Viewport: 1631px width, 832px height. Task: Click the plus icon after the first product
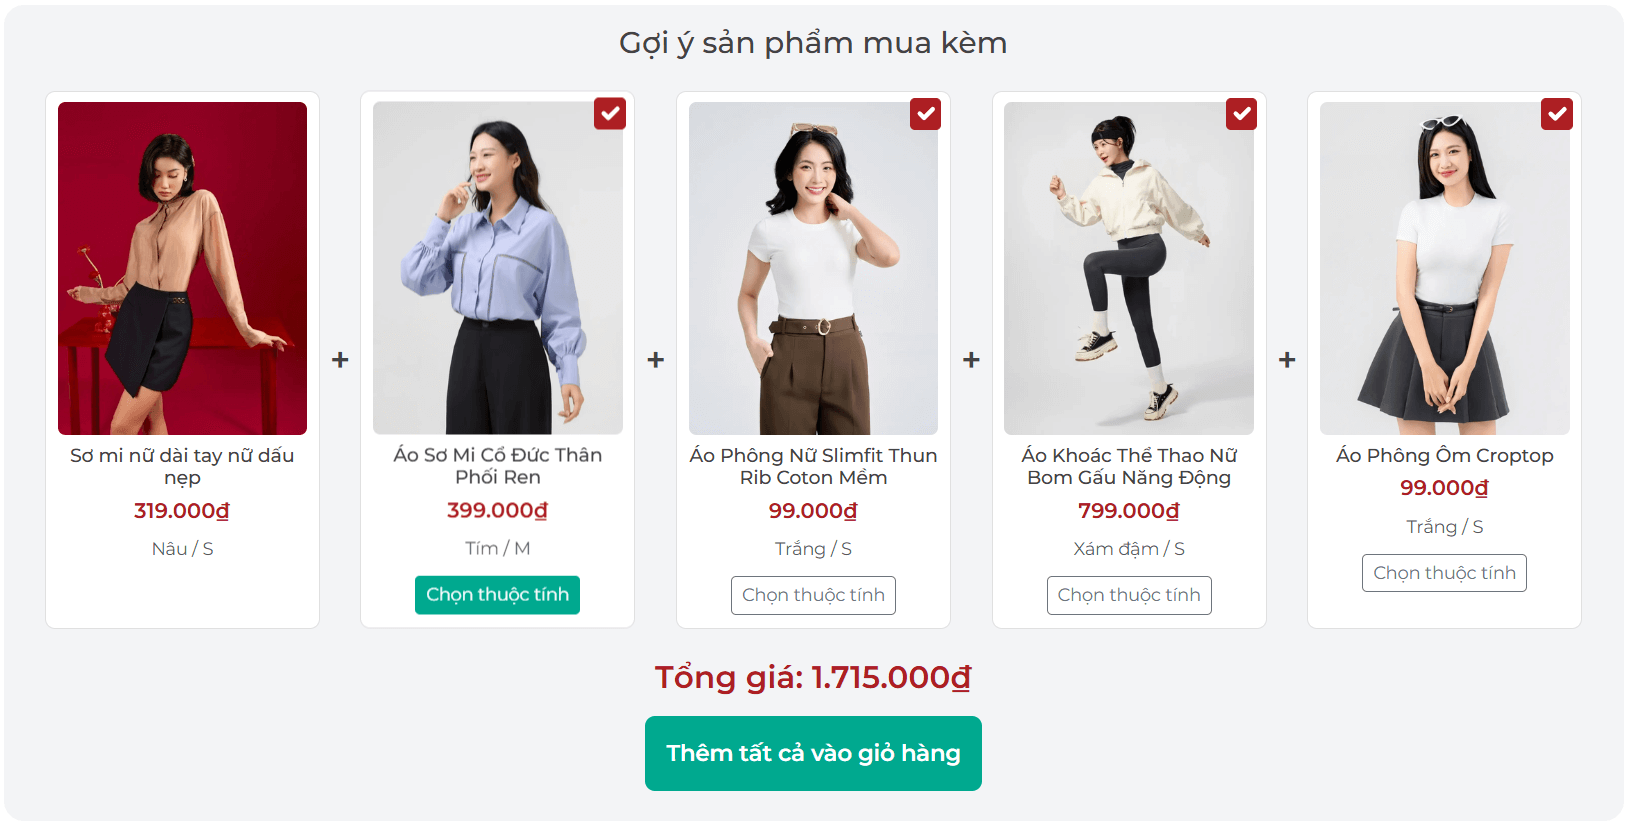click(340, 358)
